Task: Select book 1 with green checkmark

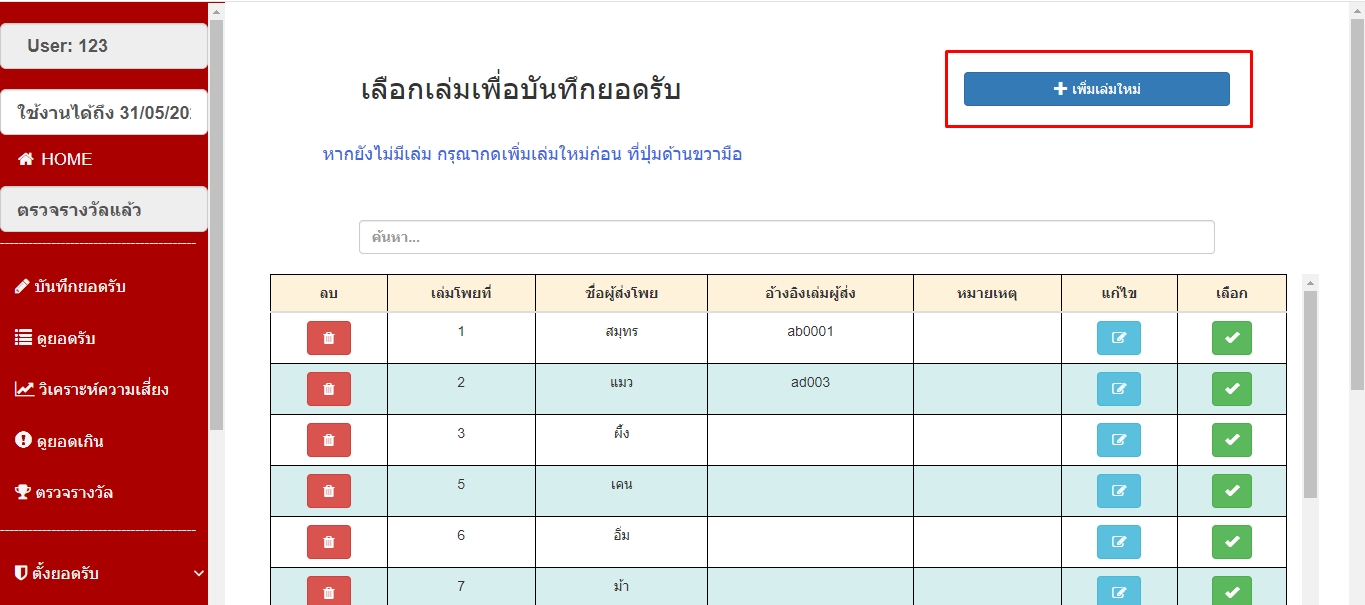Action: point(1231,338)
